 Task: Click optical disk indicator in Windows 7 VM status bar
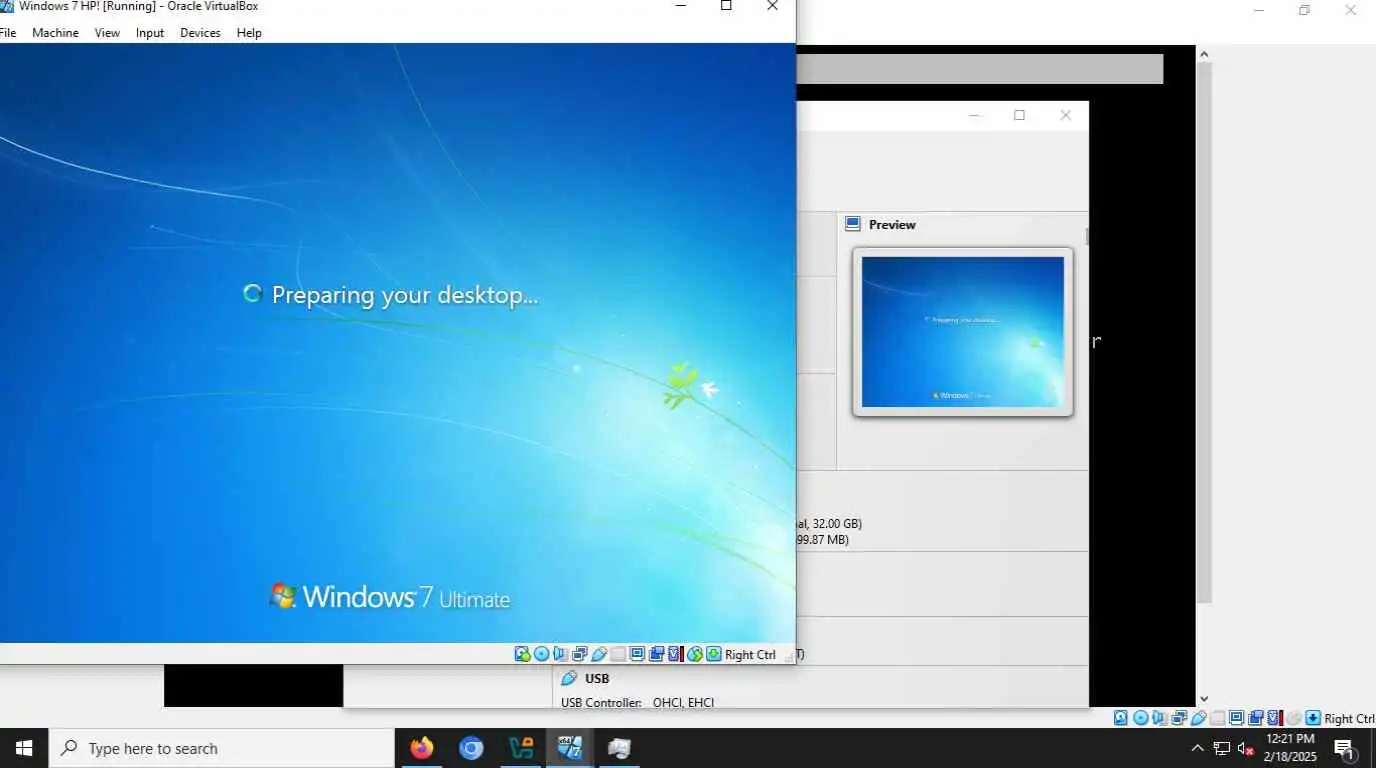click(x=541, y=654)
